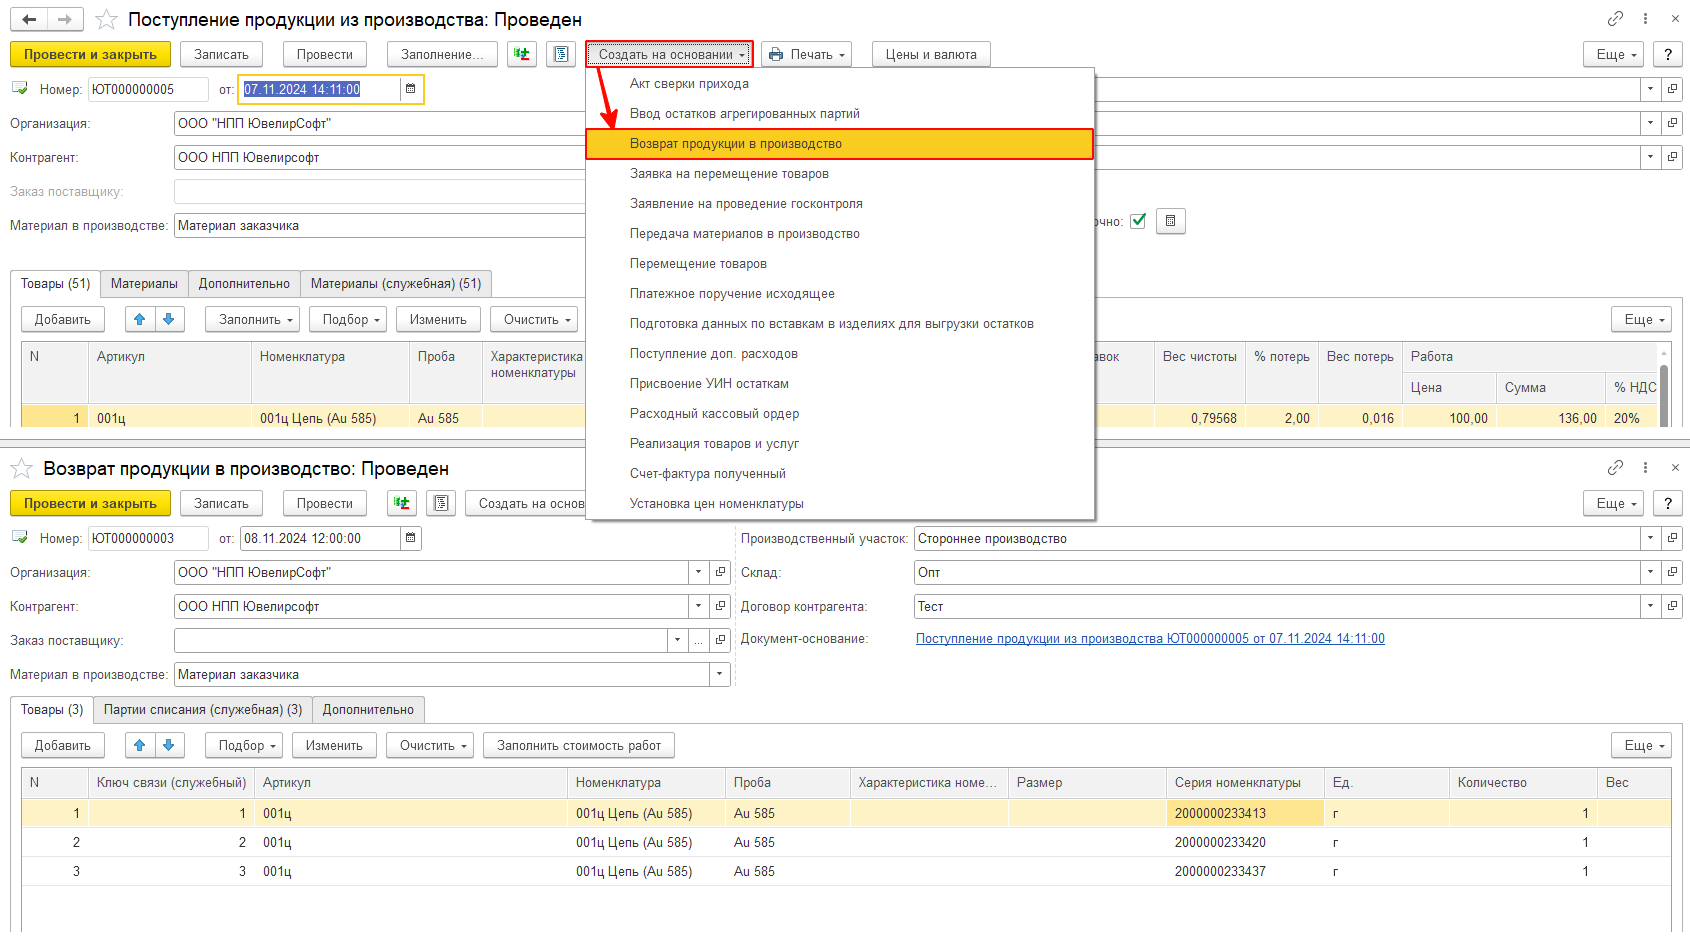The width and height of the screenshot is (1690, 941).
Task: Choose Реализация товаров и услуг menu item
Action: pos(839,444)
